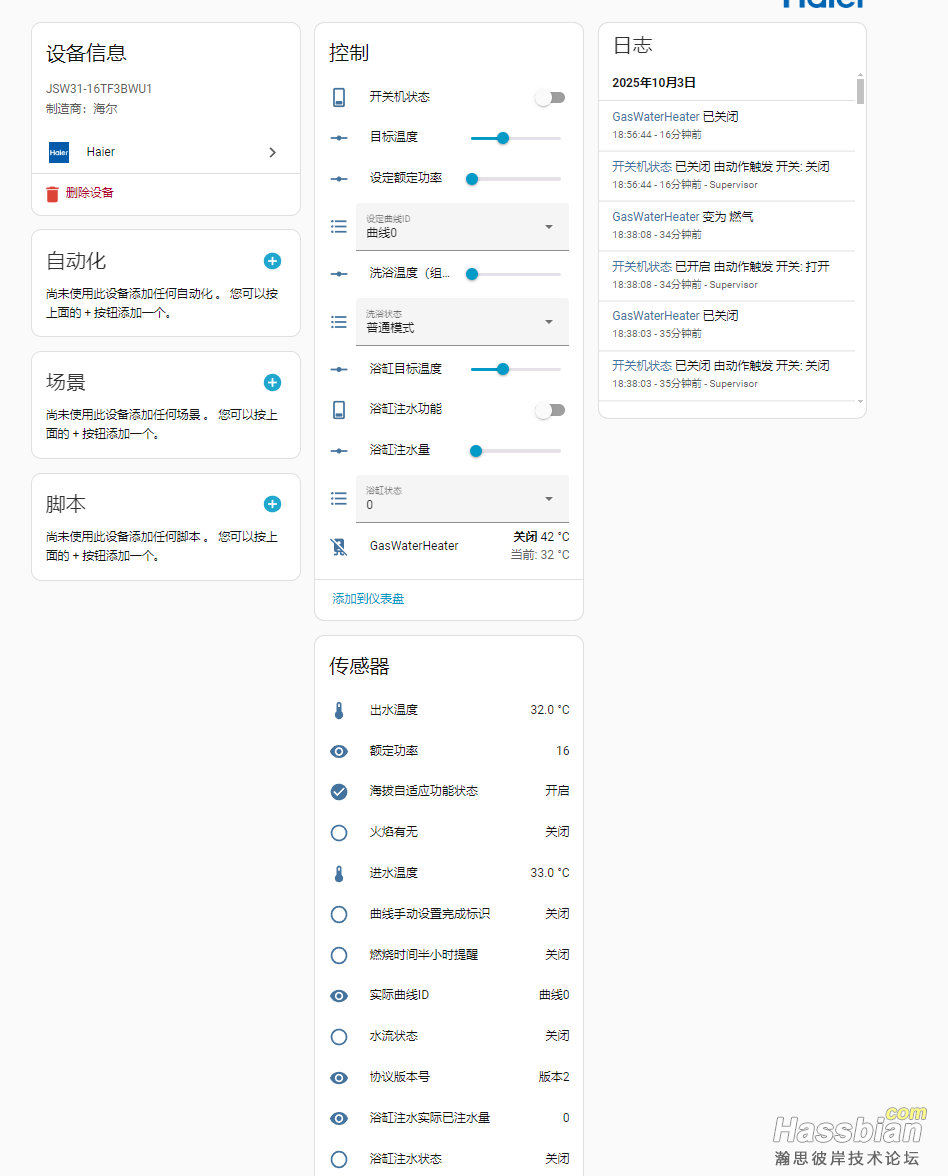Toggle the 开关机状态 switch
Image resolution: width=948 pixels, height=1176 pixels.
click(x=549, y=97)
